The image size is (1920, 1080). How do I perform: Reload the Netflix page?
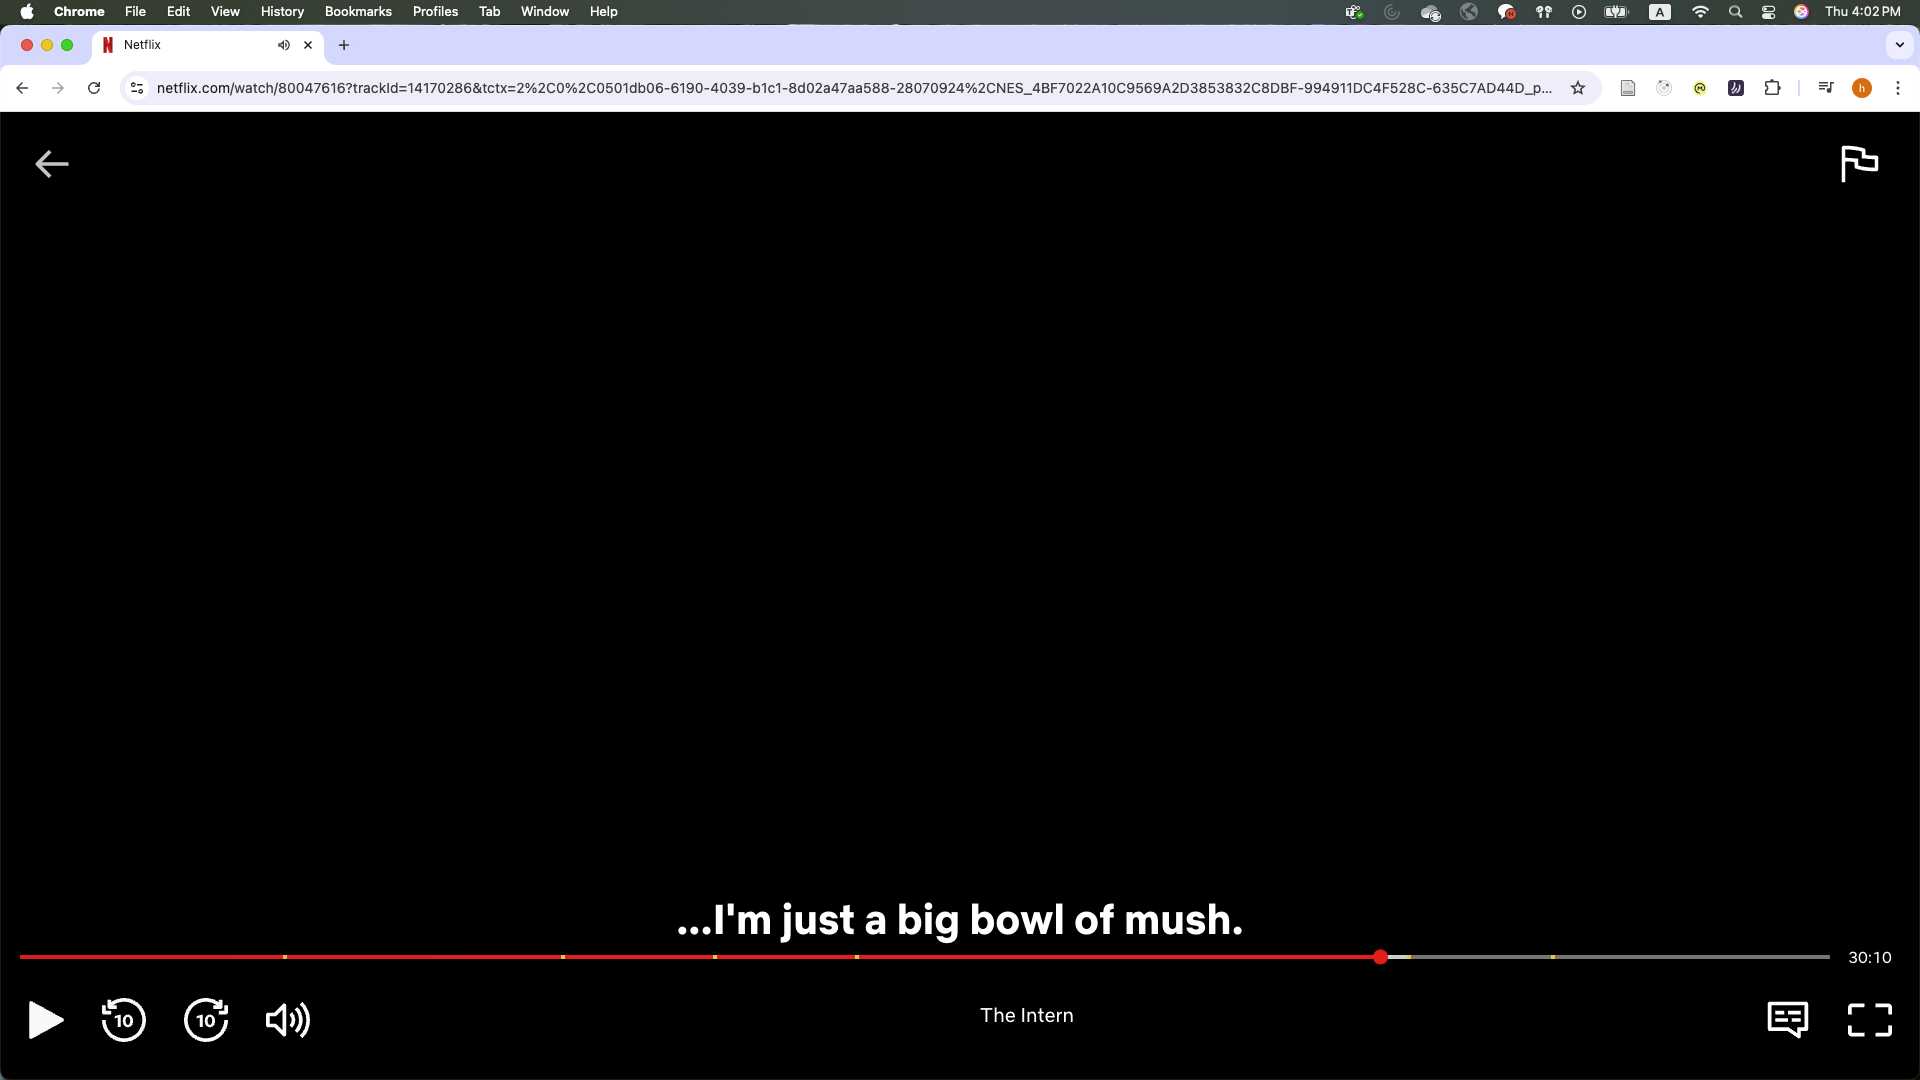coord(94,88)
